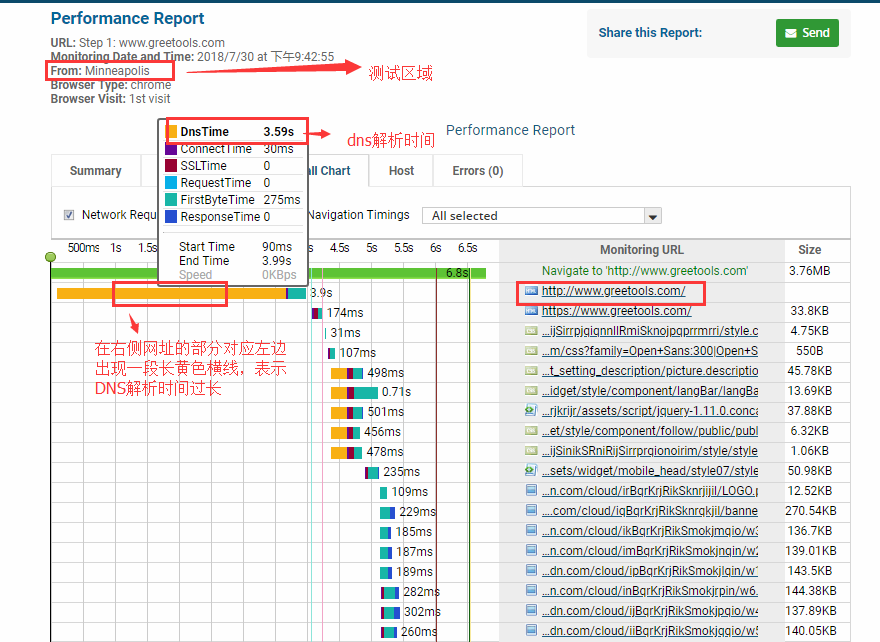This screenshot has height=642, width=880.
Task: Click the script icon beside mobile_head/style07 row
Action: click(x=531, y=471)
